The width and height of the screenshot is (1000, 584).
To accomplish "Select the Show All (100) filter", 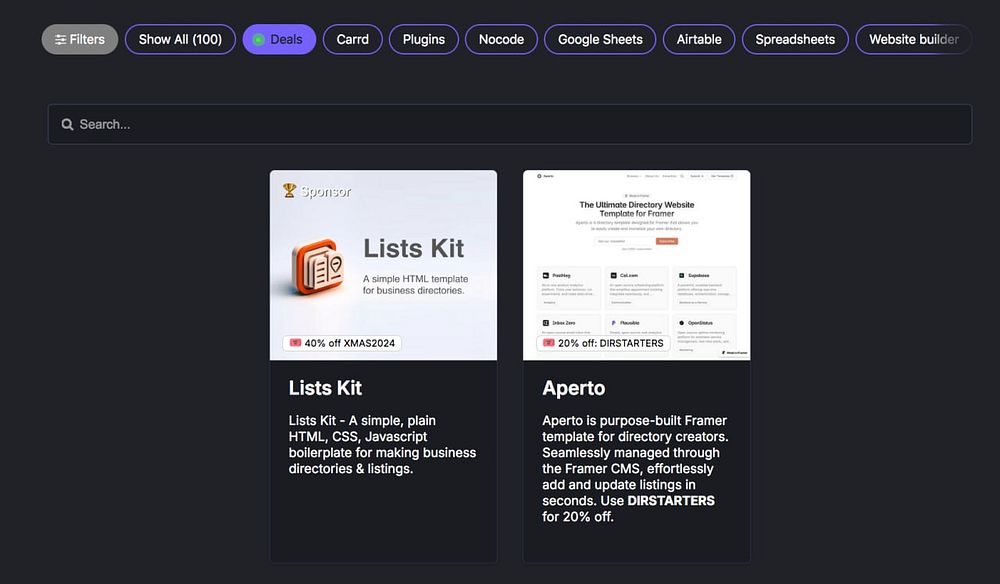I will click(x=180, y=40).
